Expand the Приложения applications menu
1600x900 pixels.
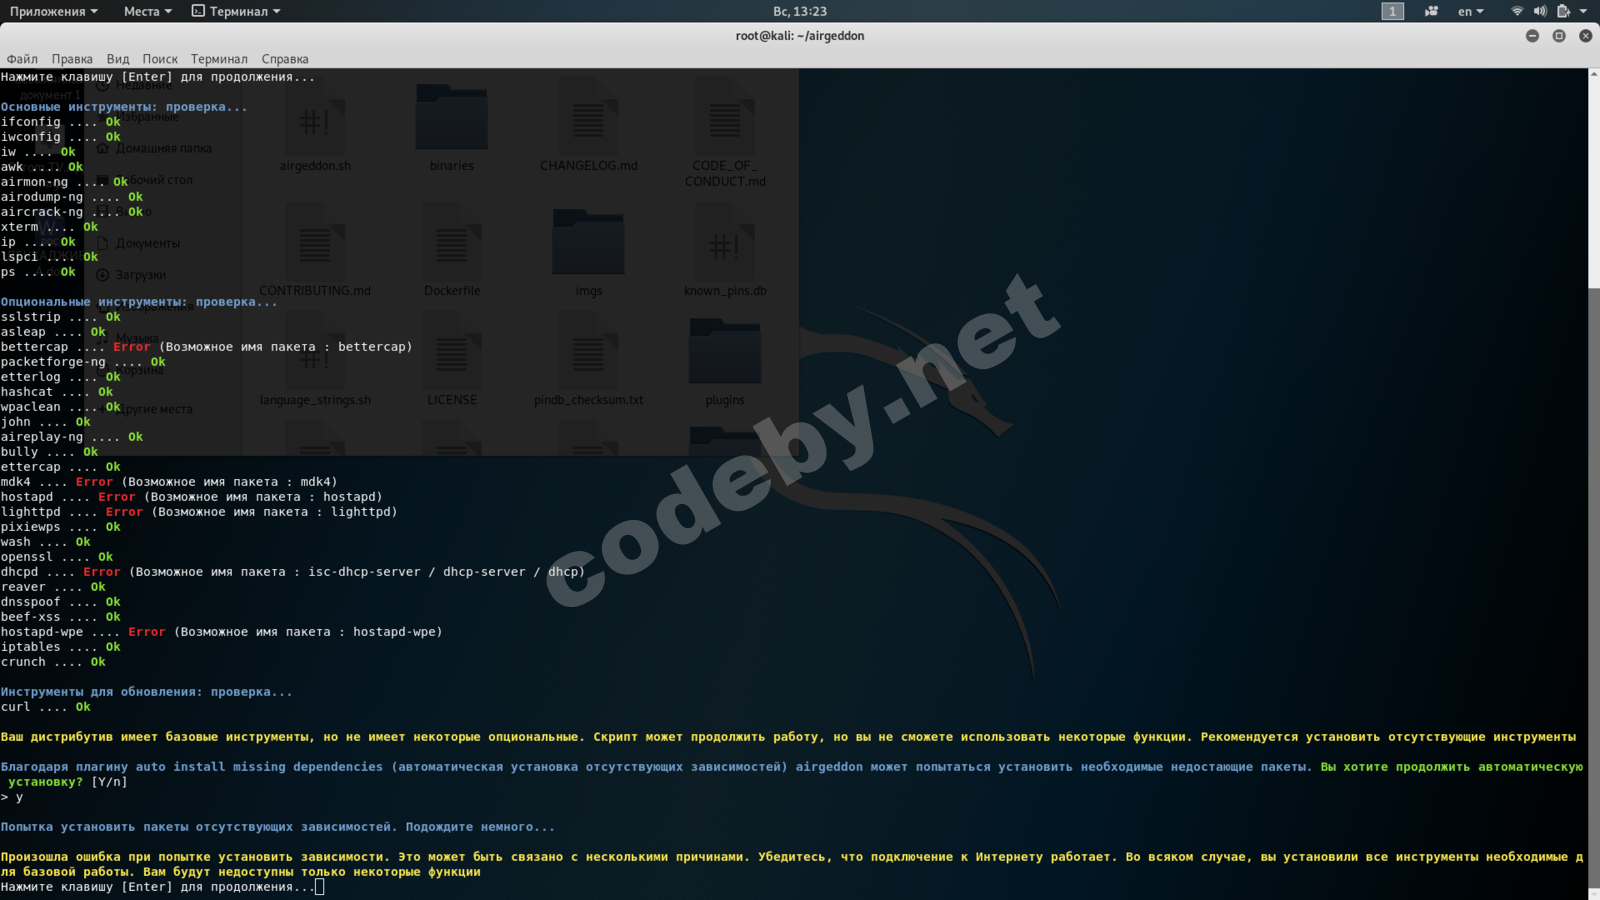[54, 11]
